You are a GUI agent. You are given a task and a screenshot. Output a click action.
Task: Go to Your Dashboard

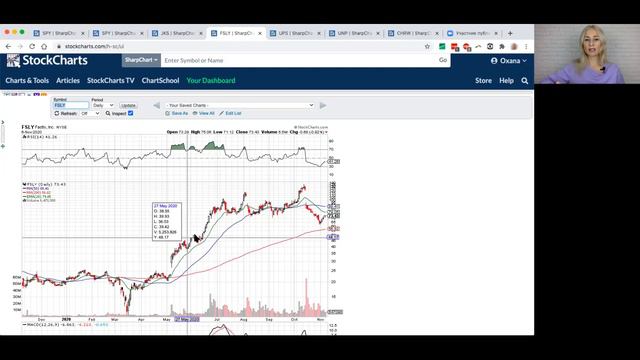tap(211, 80)
